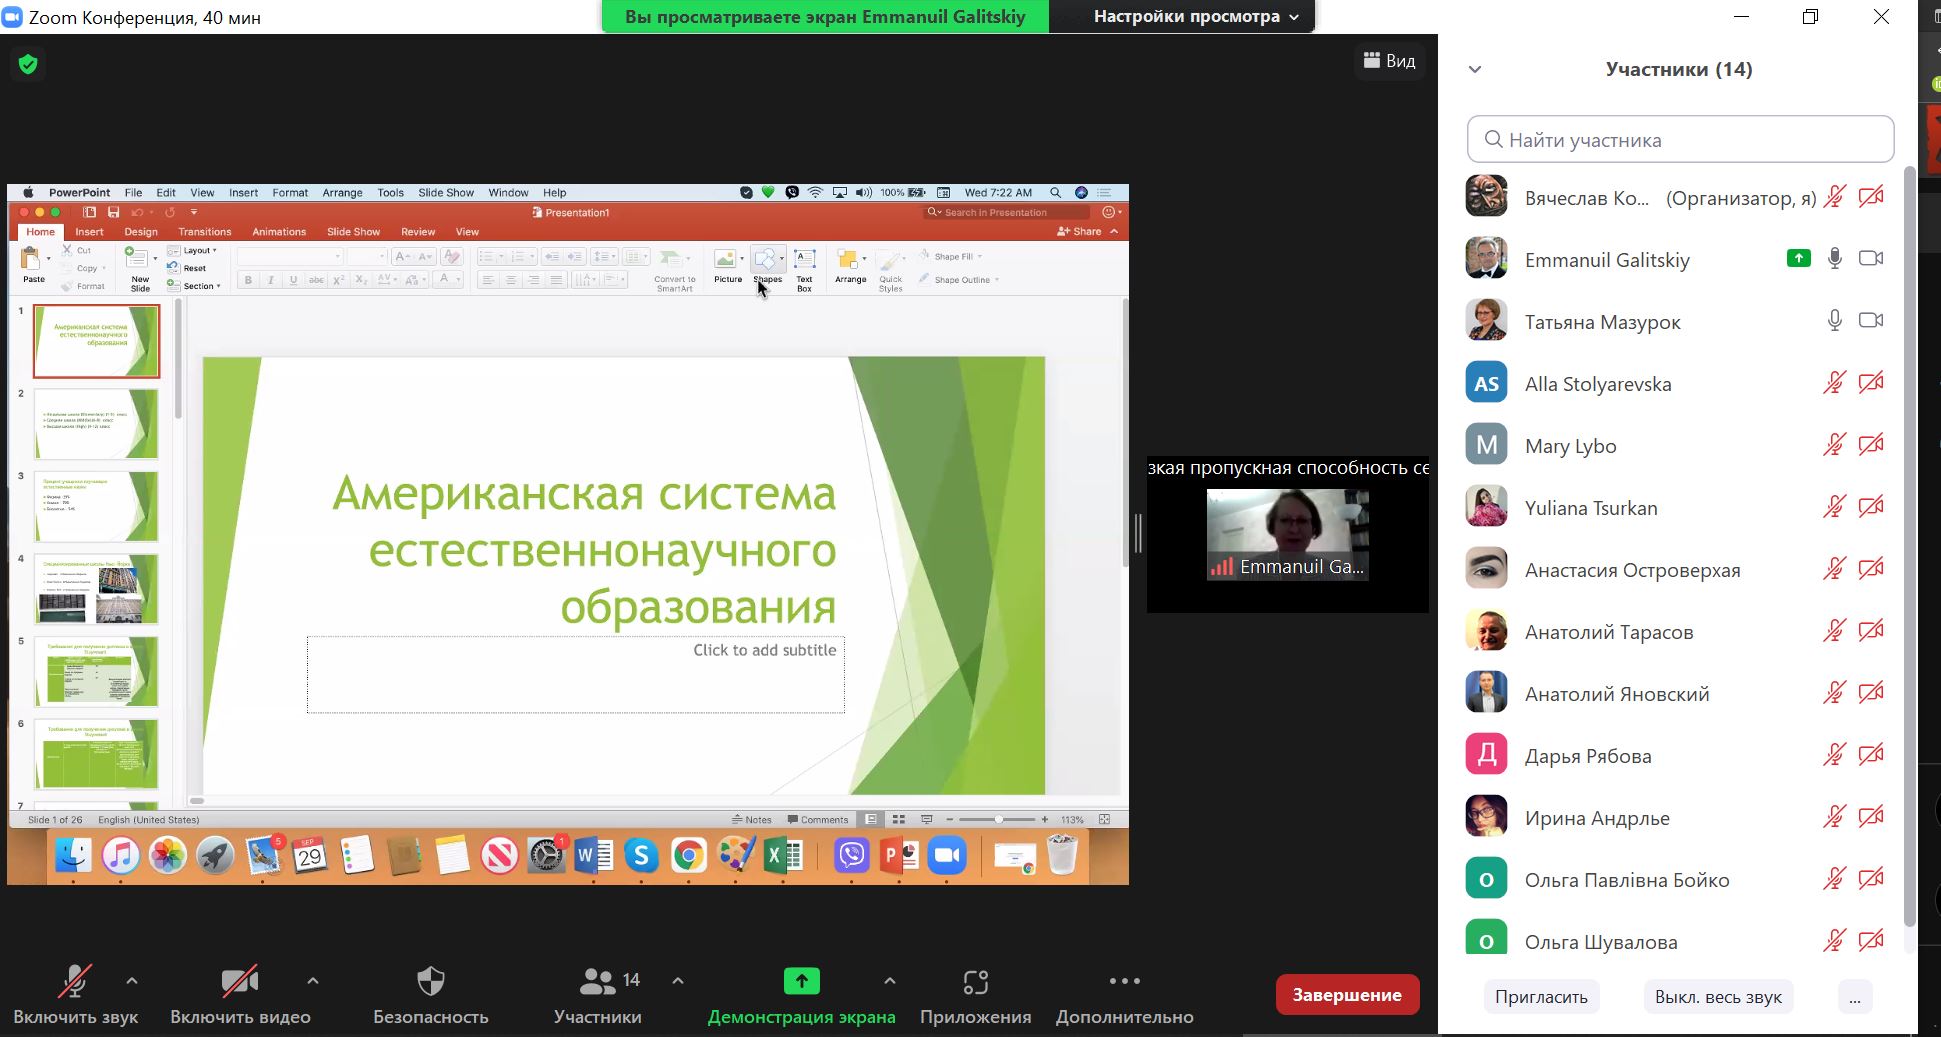Unmute your microphone
1941x1037 pixels.
75,982
